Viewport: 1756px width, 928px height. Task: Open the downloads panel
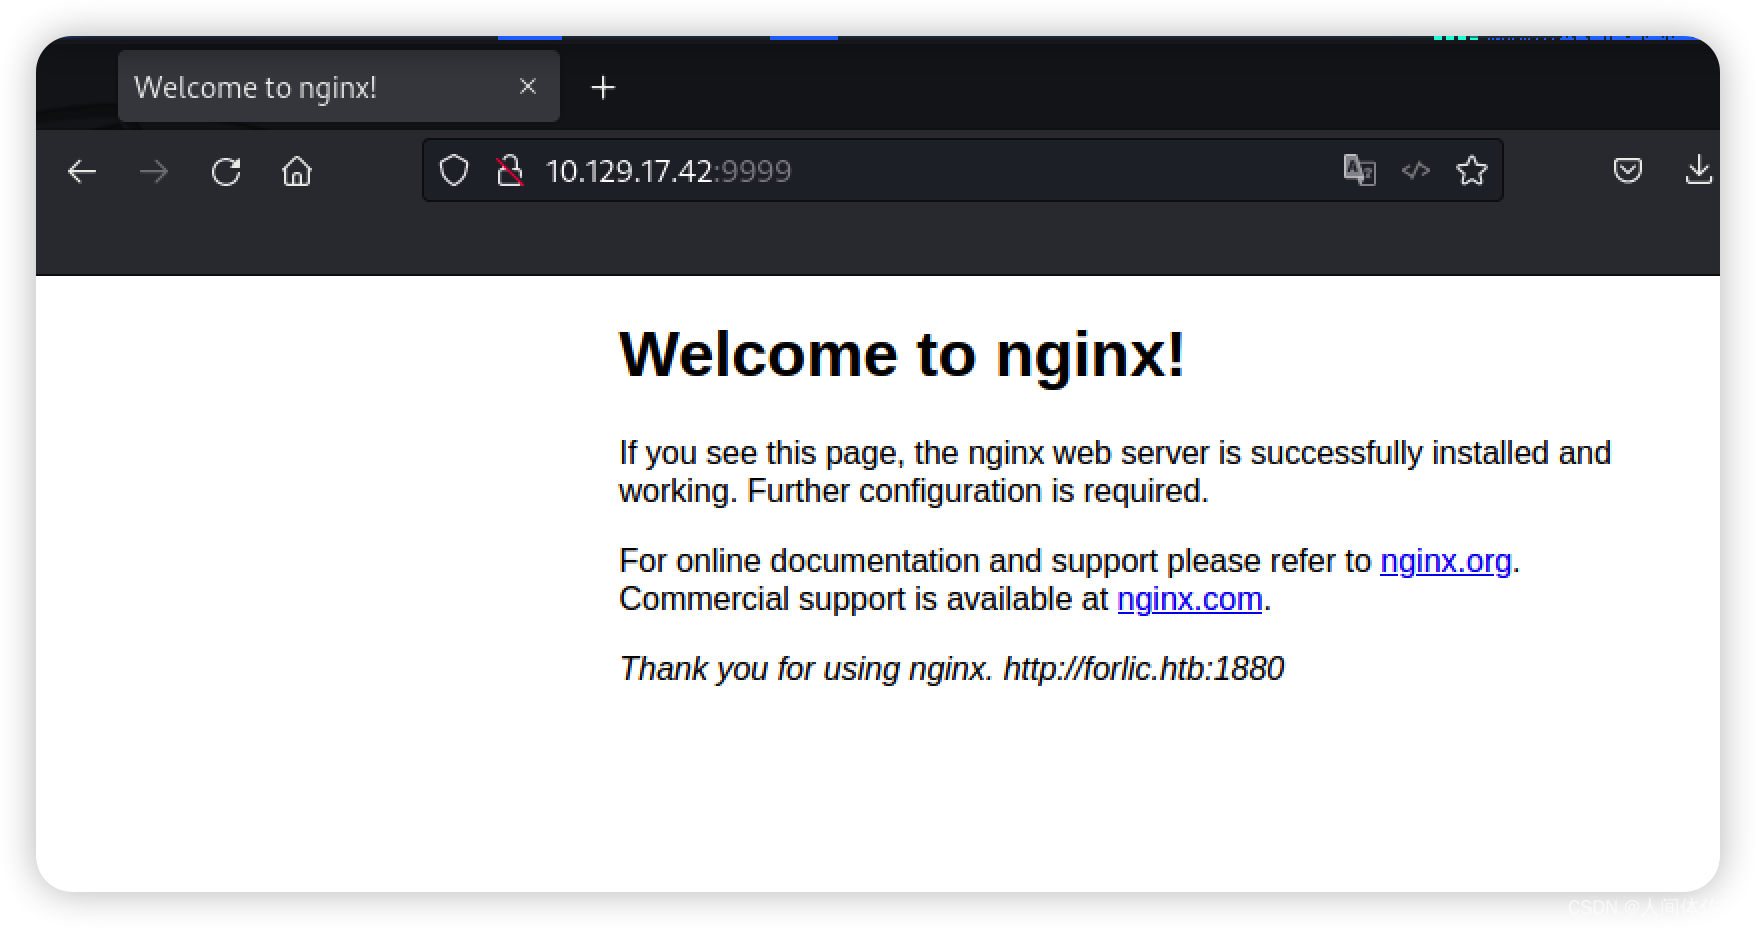point(1698,171)
